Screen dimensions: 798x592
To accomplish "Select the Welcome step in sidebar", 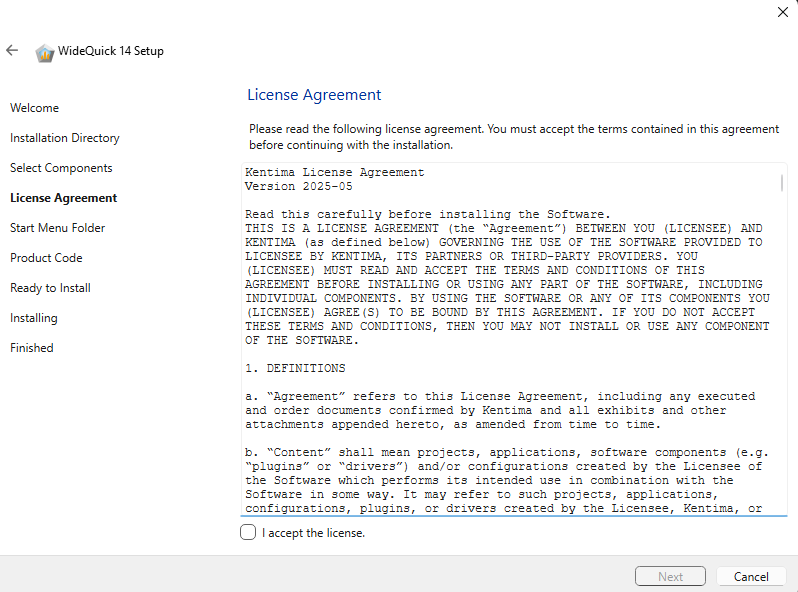I will click(x=35, y=108).
